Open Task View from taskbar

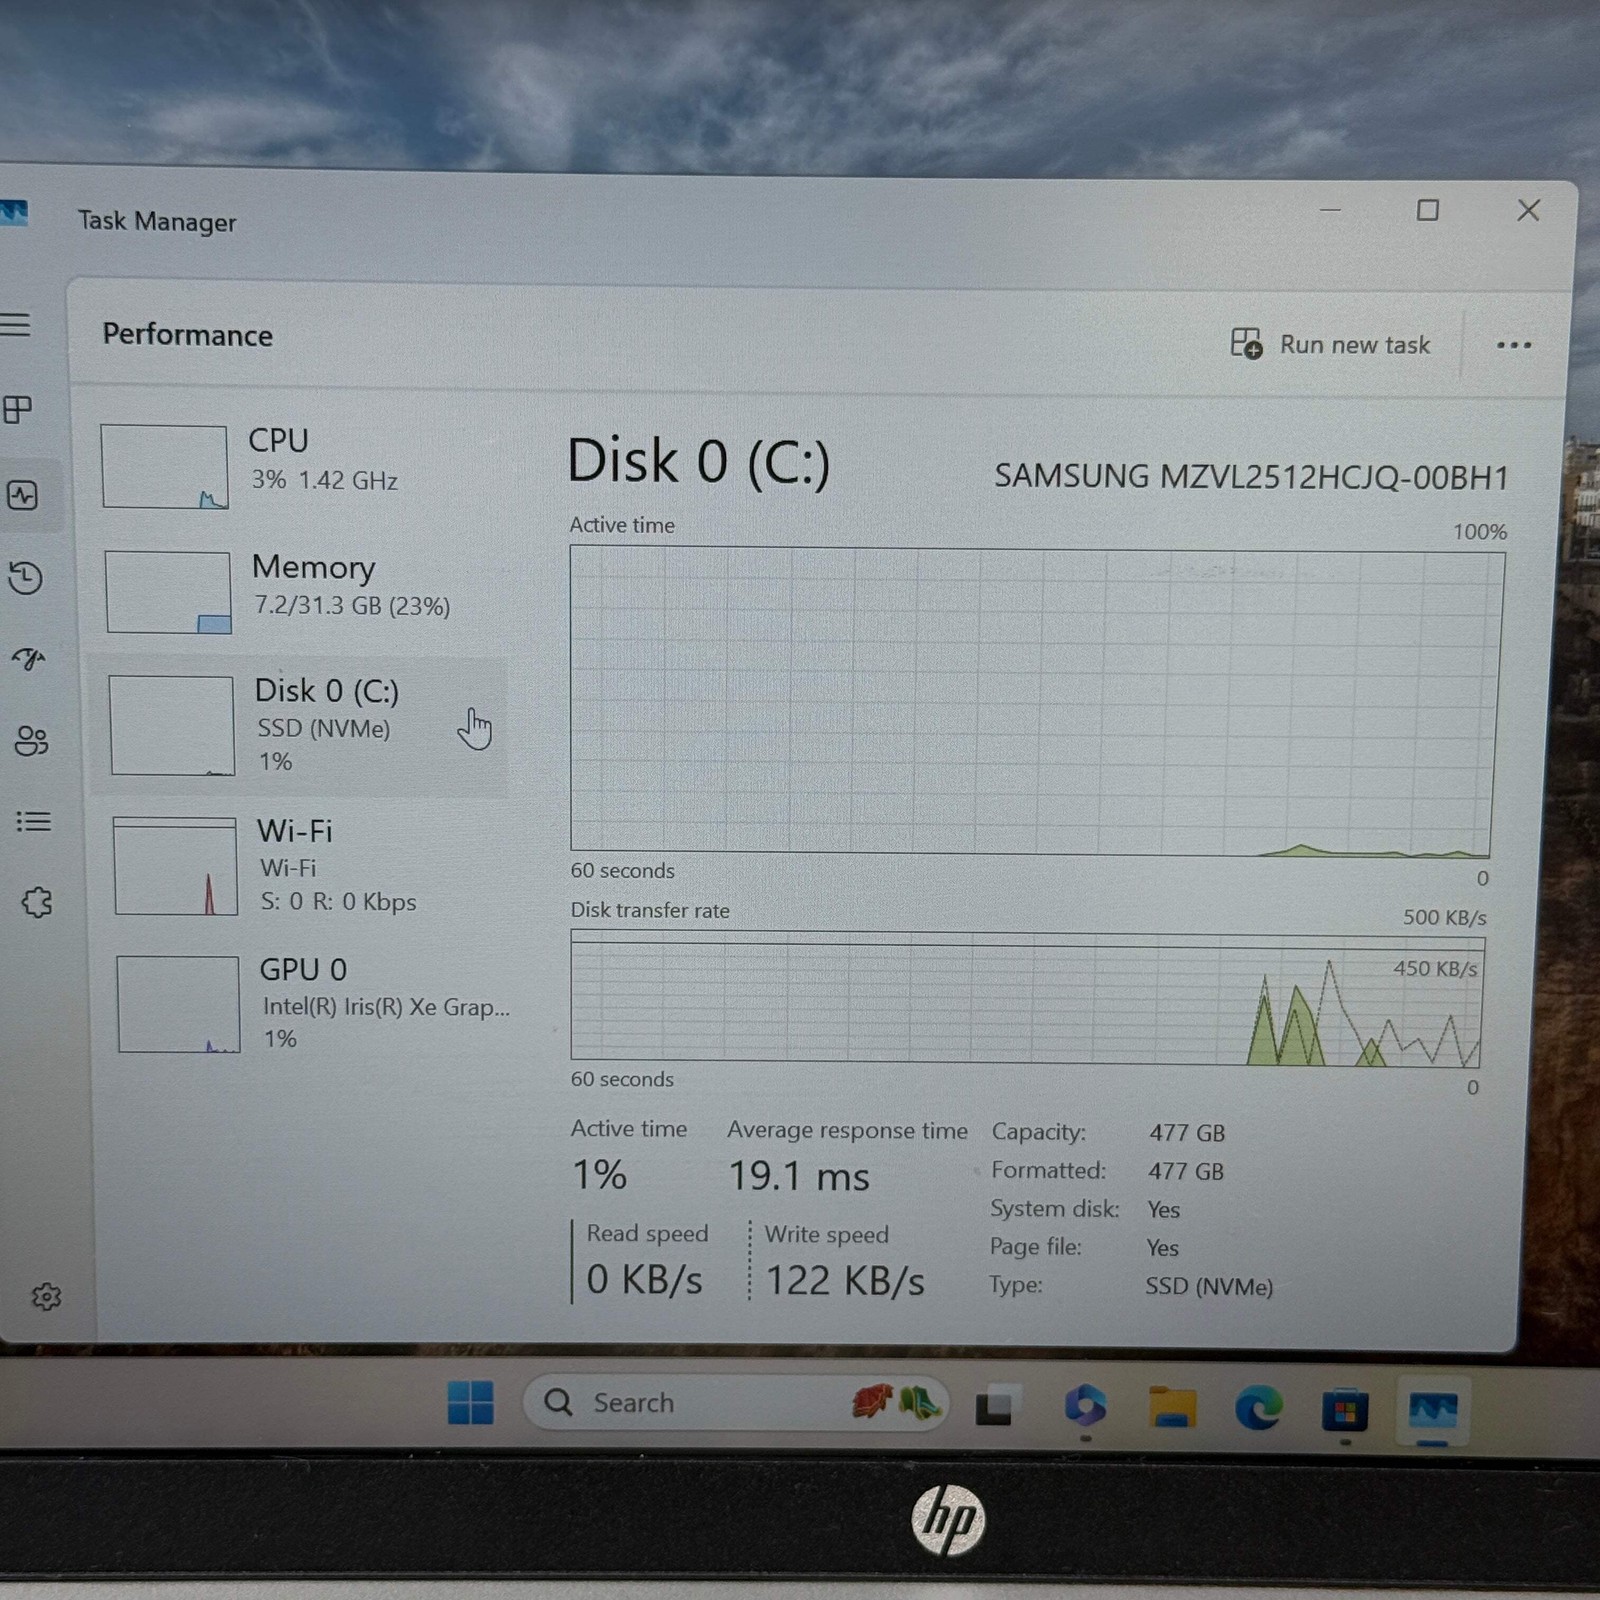(x=994, y=1406)
